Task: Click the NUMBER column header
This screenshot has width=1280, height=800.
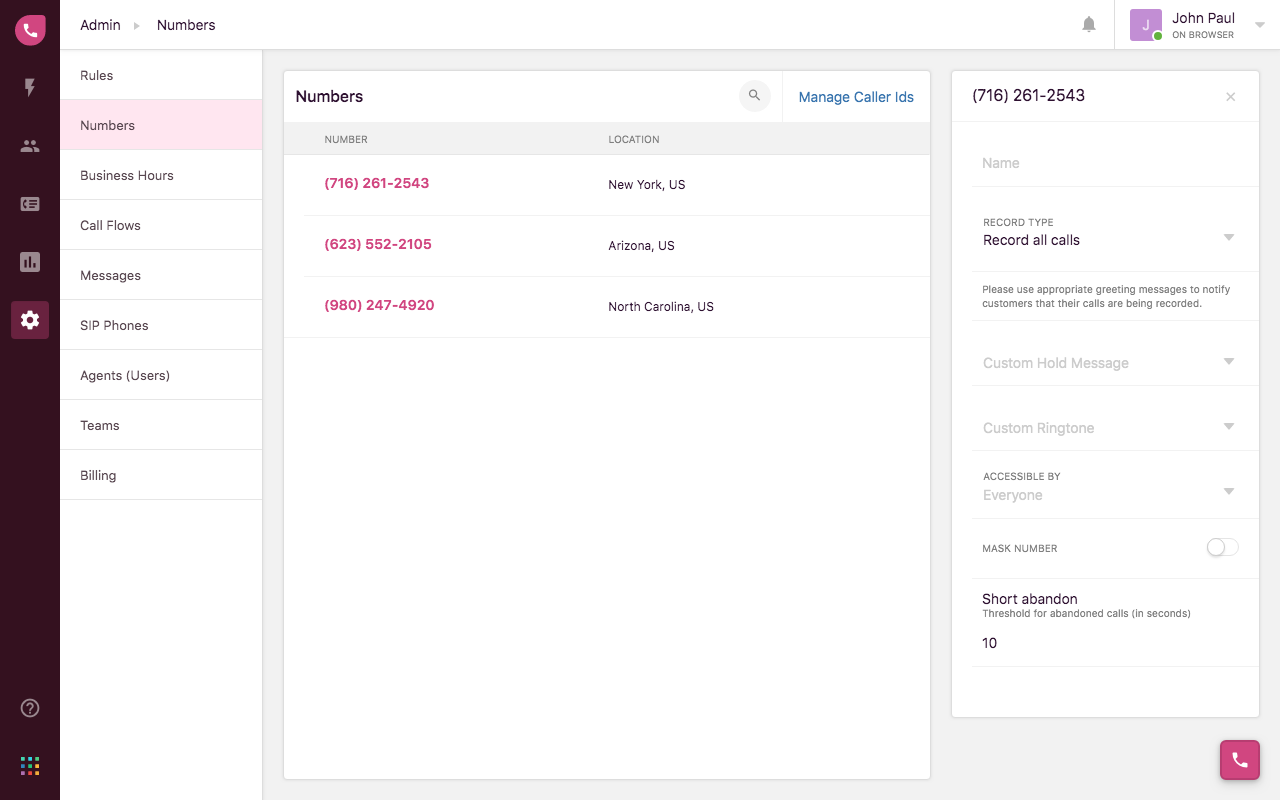Action: click(x=346, y=139)
